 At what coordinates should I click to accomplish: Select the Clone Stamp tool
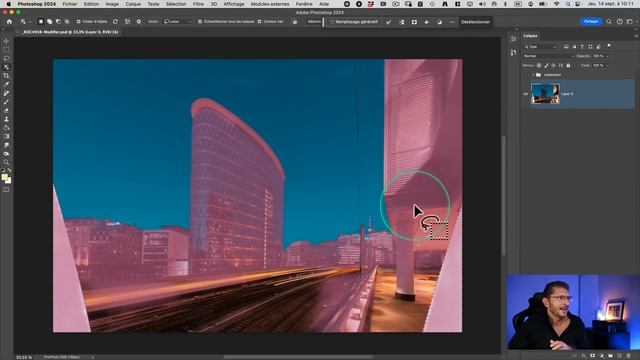(6, 119)
